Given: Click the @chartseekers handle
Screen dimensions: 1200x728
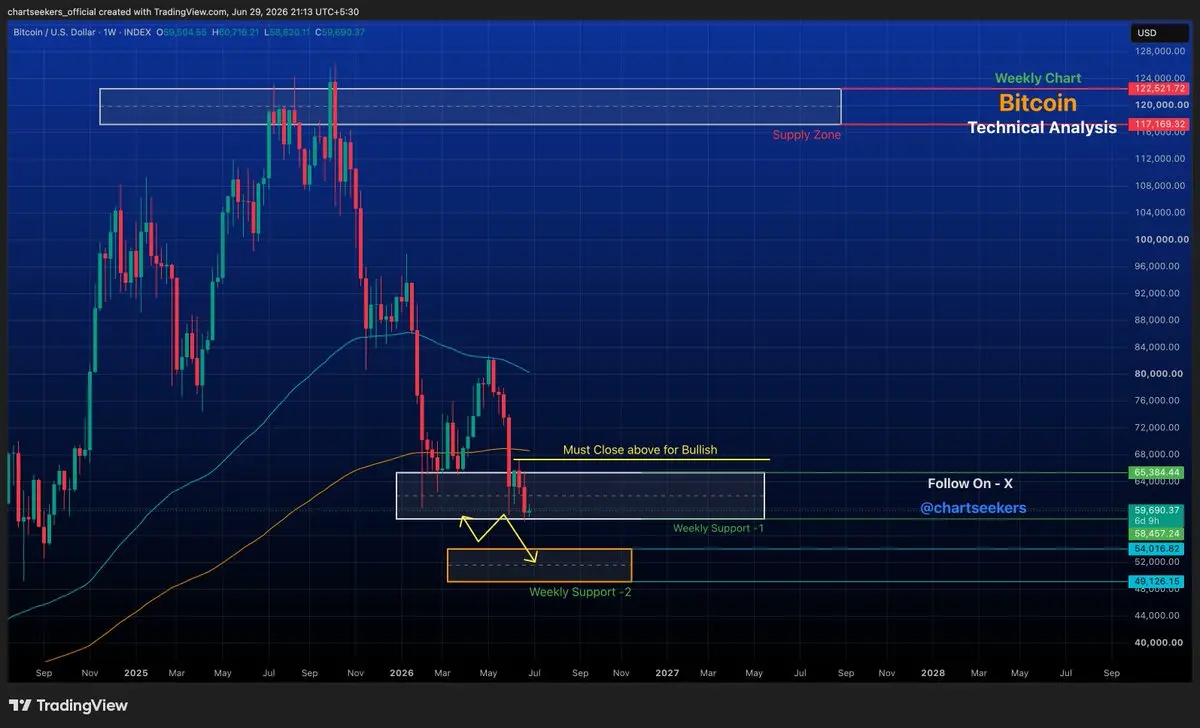Looking at the screenshot, I should click(x=973, y=508).
